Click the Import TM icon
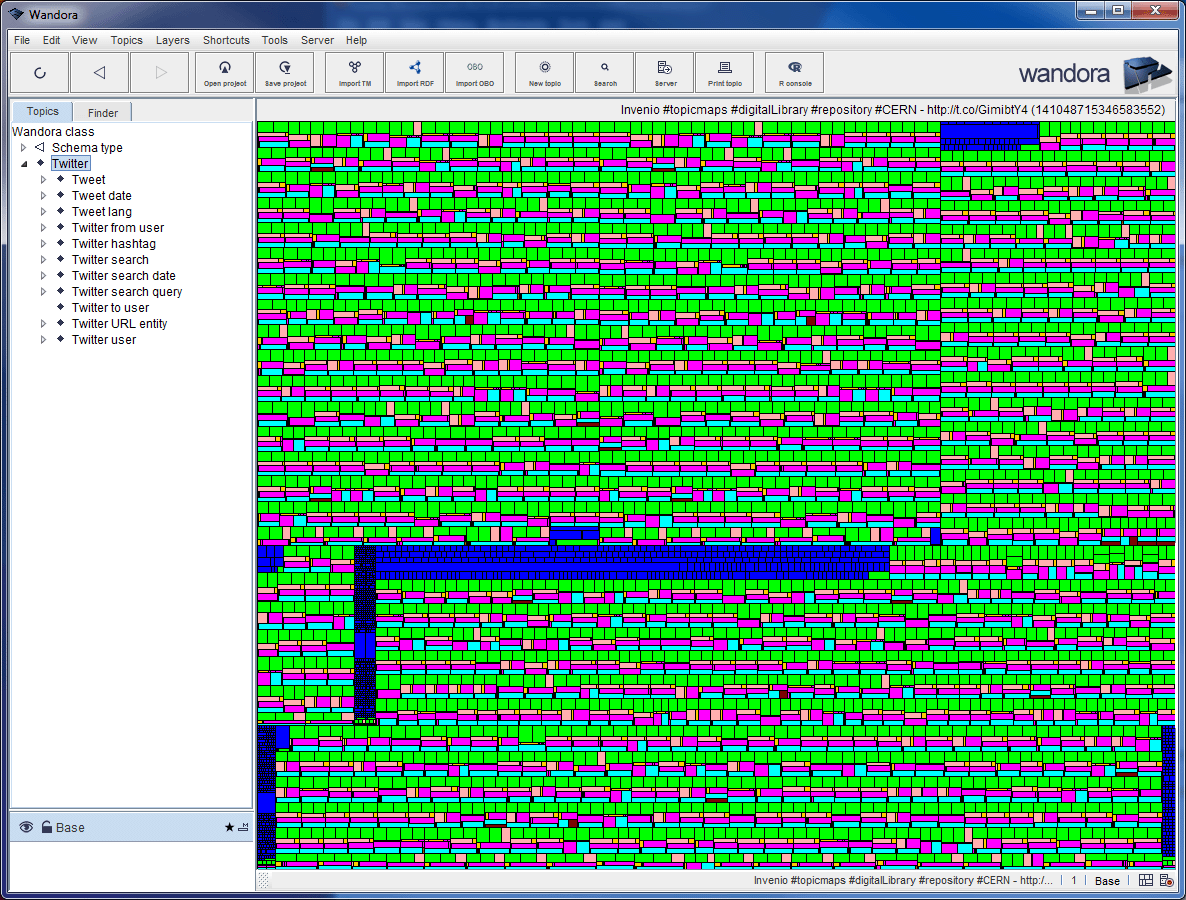Viewport: 1186px width, 900px height. pos(355,72)
